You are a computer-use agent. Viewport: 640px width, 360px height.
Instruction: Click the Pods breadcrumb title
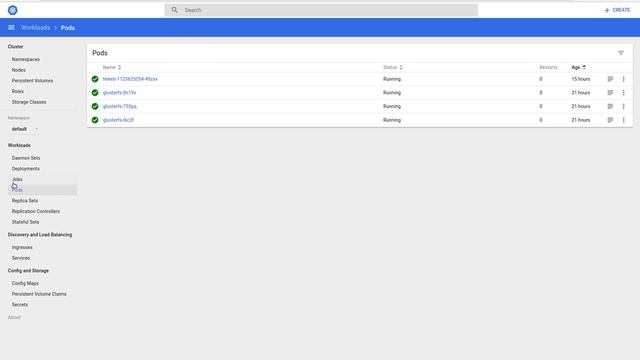point(68,28)
